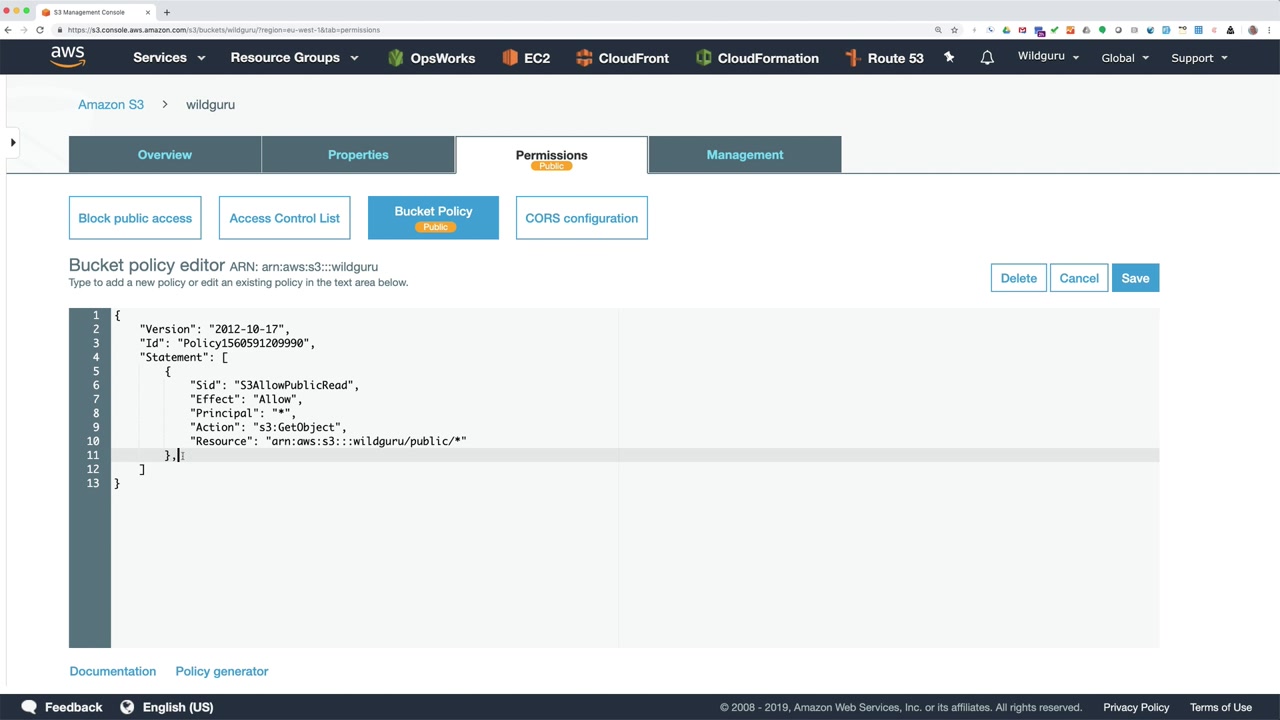Switch to the Management tab

(745, 155)
